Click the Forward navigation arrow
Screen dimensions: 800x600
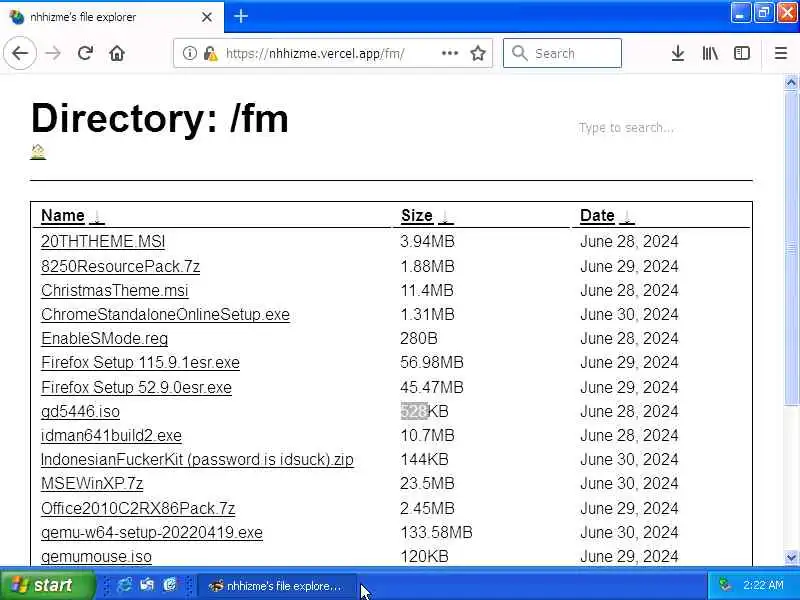click(x=53, y=53)
